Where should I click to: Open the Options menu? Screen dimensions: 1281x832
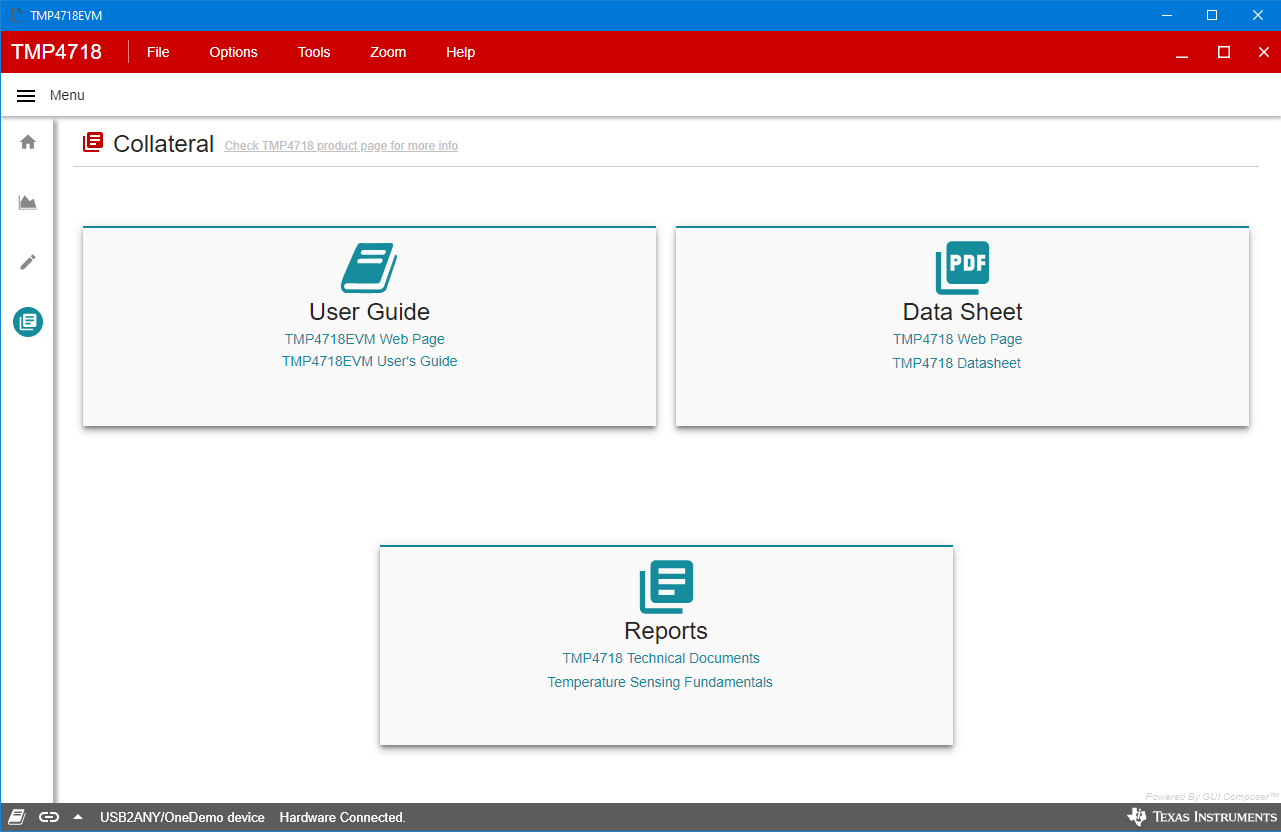(x=233, y=52)
